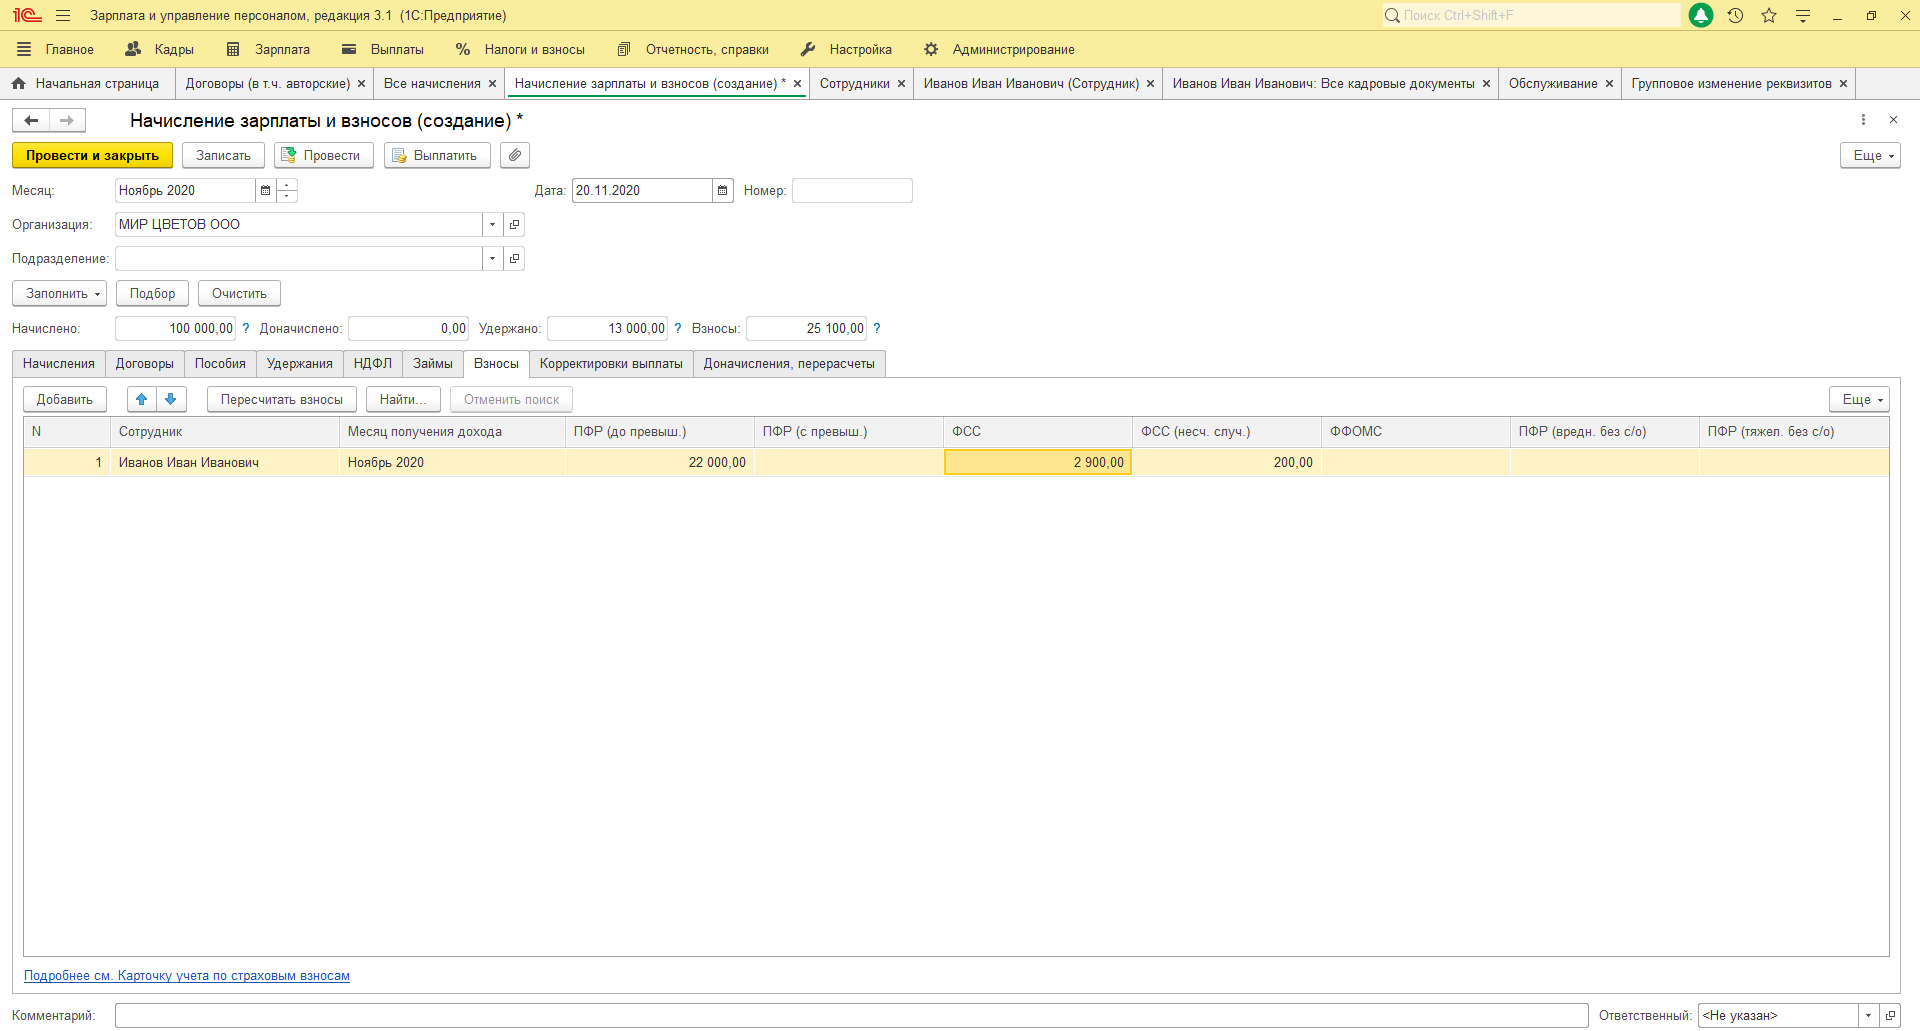Move row up with blue arrow
This screenshot has width=1920, height=1031.
(142, 399)
